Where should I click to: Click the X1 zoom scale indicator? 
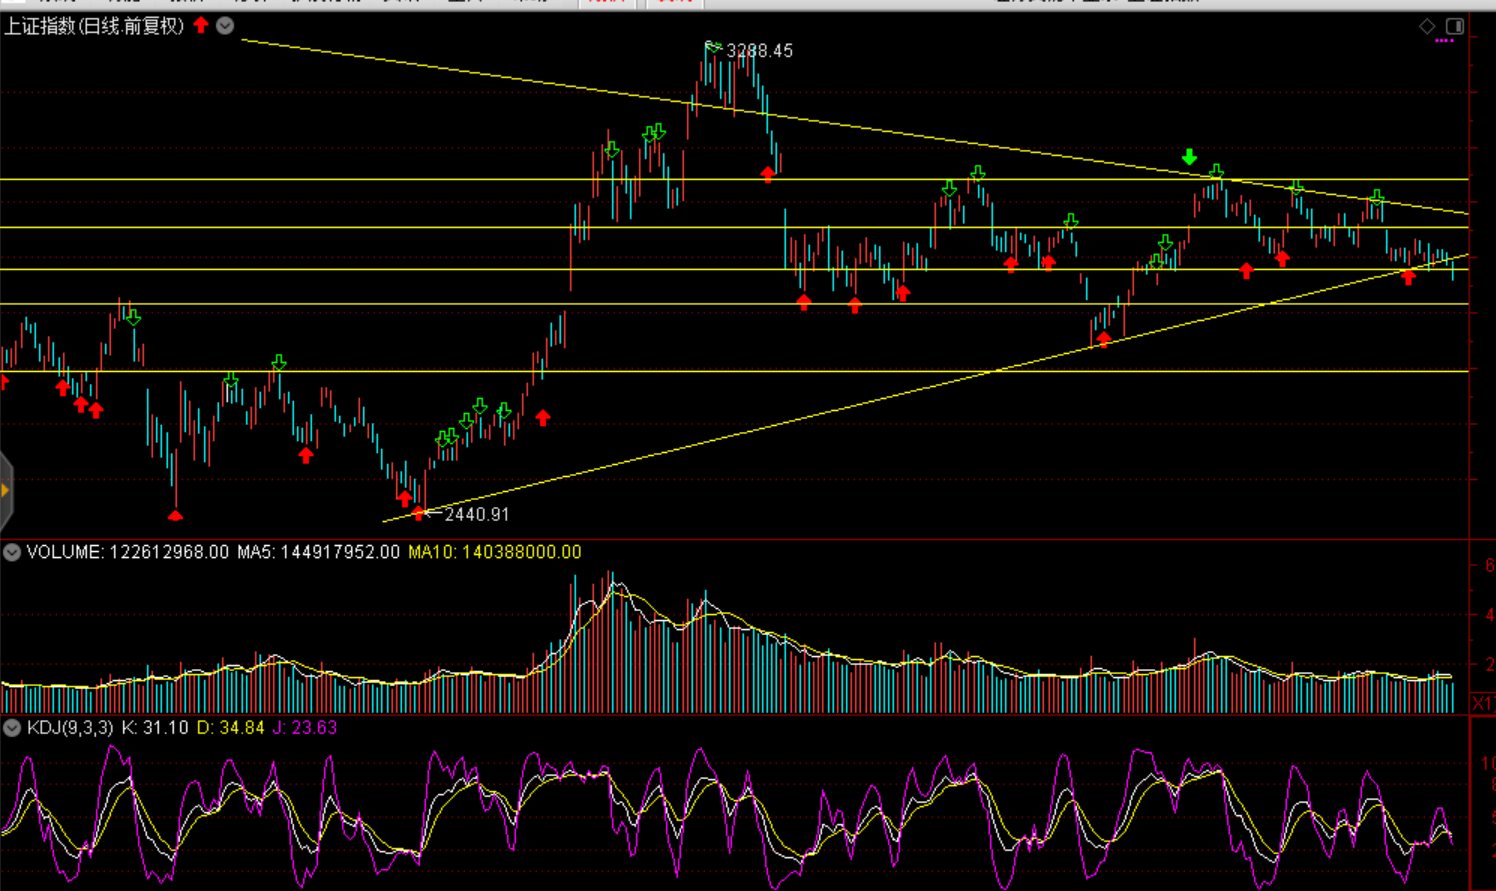click(1482, 704)
